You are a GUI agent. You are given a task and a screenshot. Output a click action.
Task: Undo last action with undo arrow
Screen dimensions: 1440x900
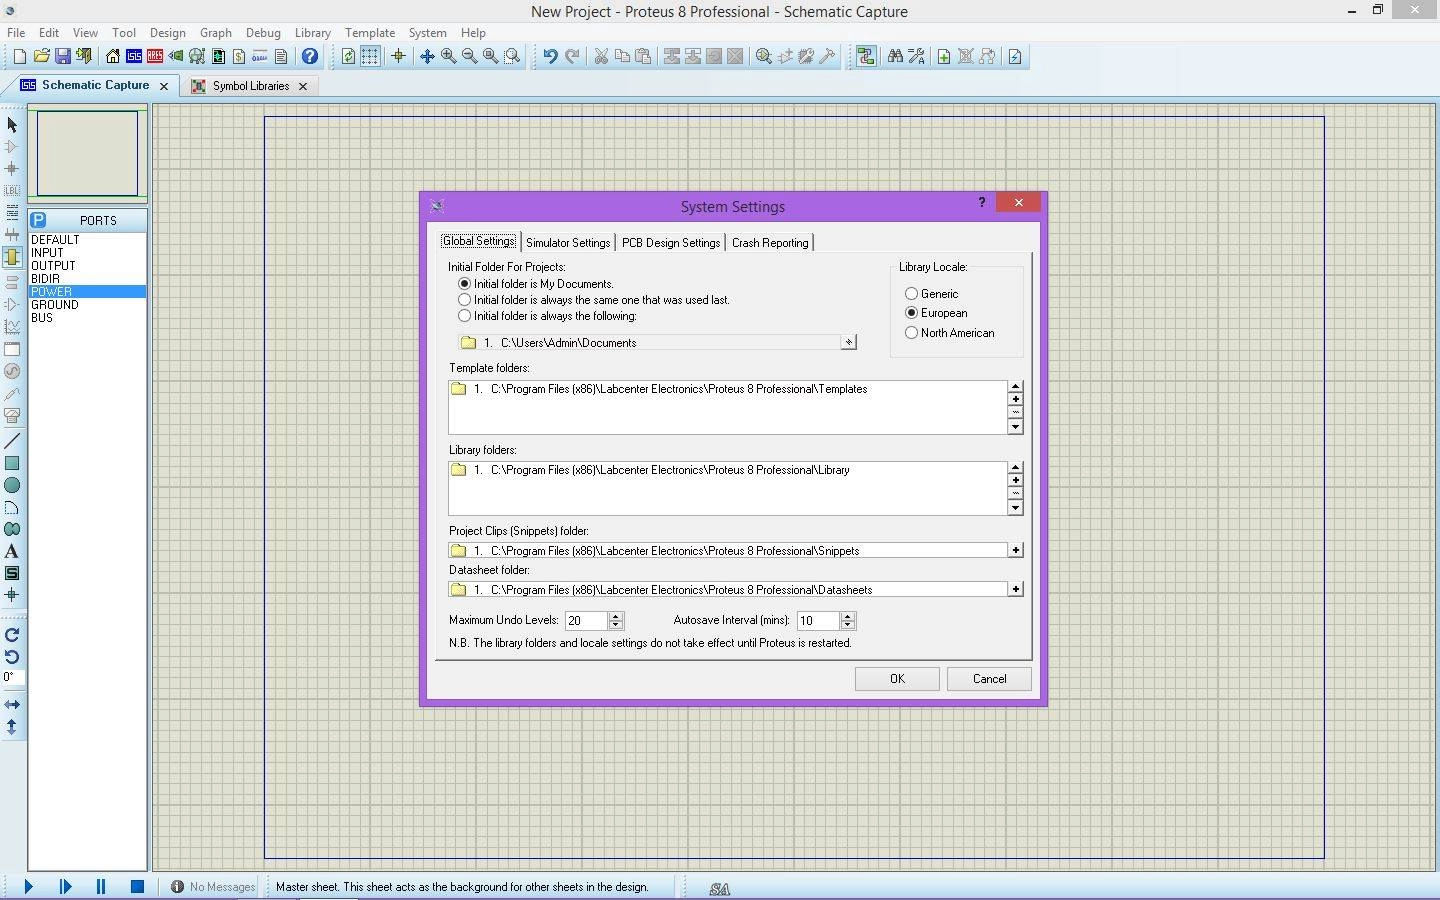(x=550, y=57)
